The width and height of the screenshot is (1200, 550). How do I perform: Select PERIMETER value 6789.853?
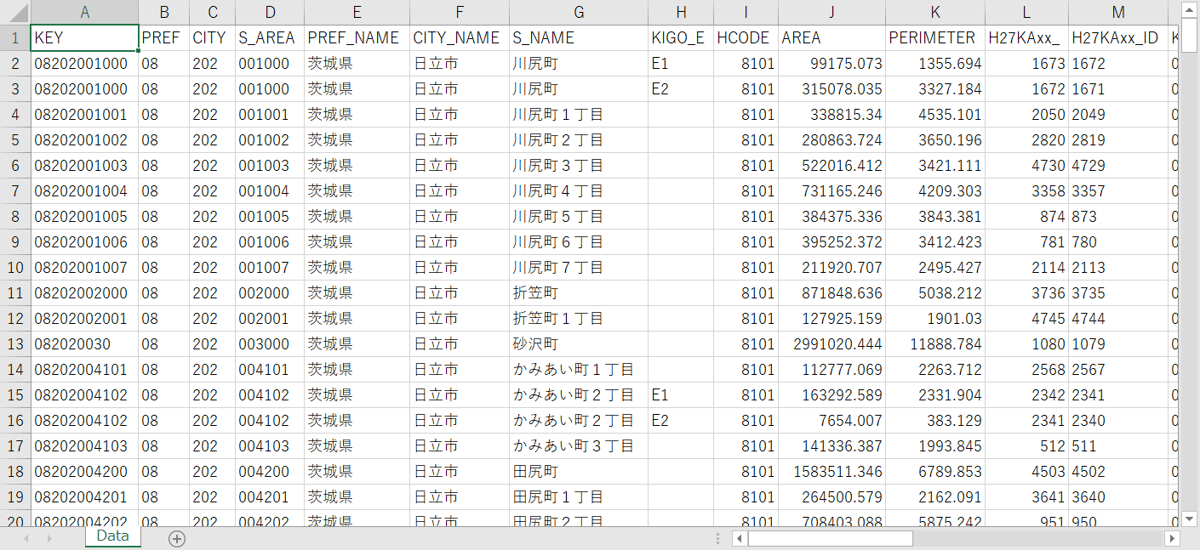[x=935, y=472]
